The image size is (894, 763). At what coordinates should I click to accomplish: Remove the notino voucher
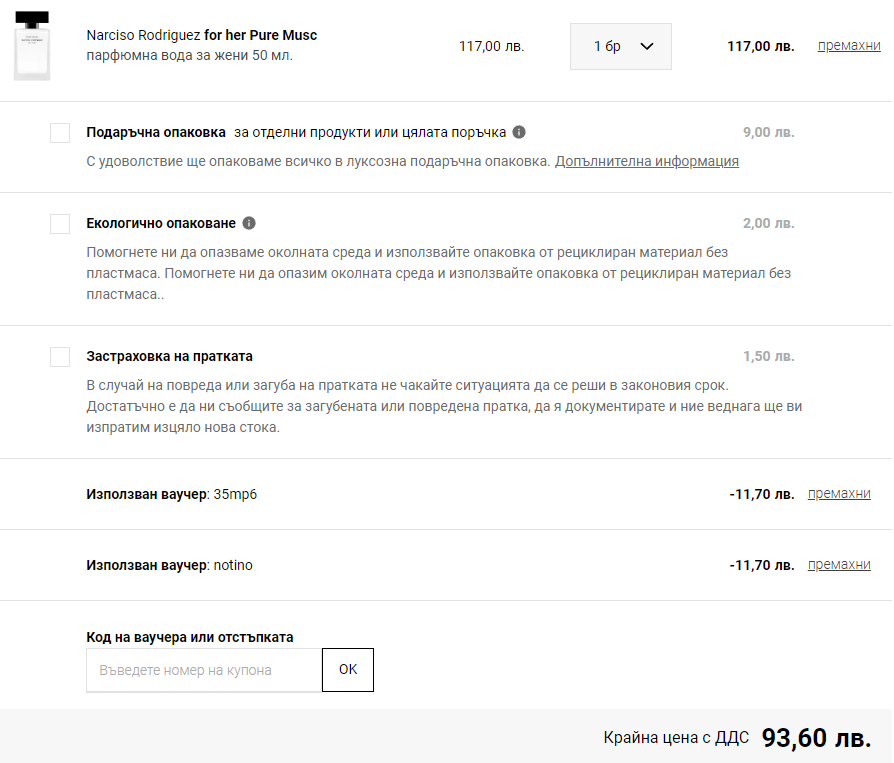coord(839,565)
